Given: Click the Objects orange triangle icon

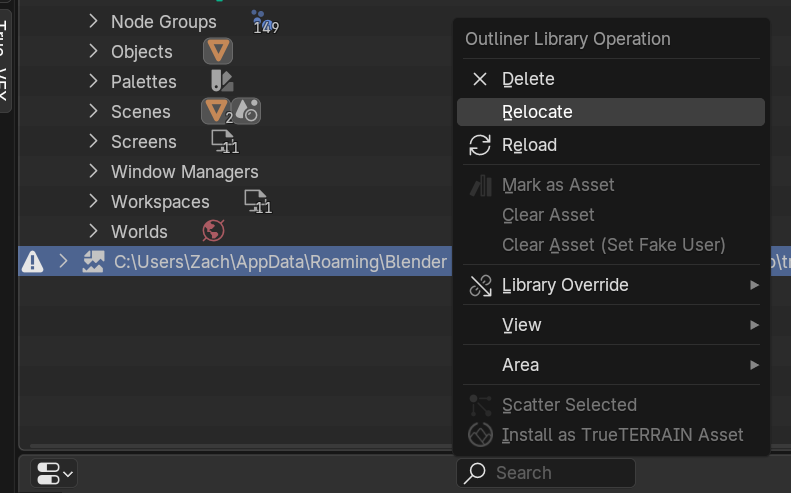Looking at the screenshot, I should [217, 51].
